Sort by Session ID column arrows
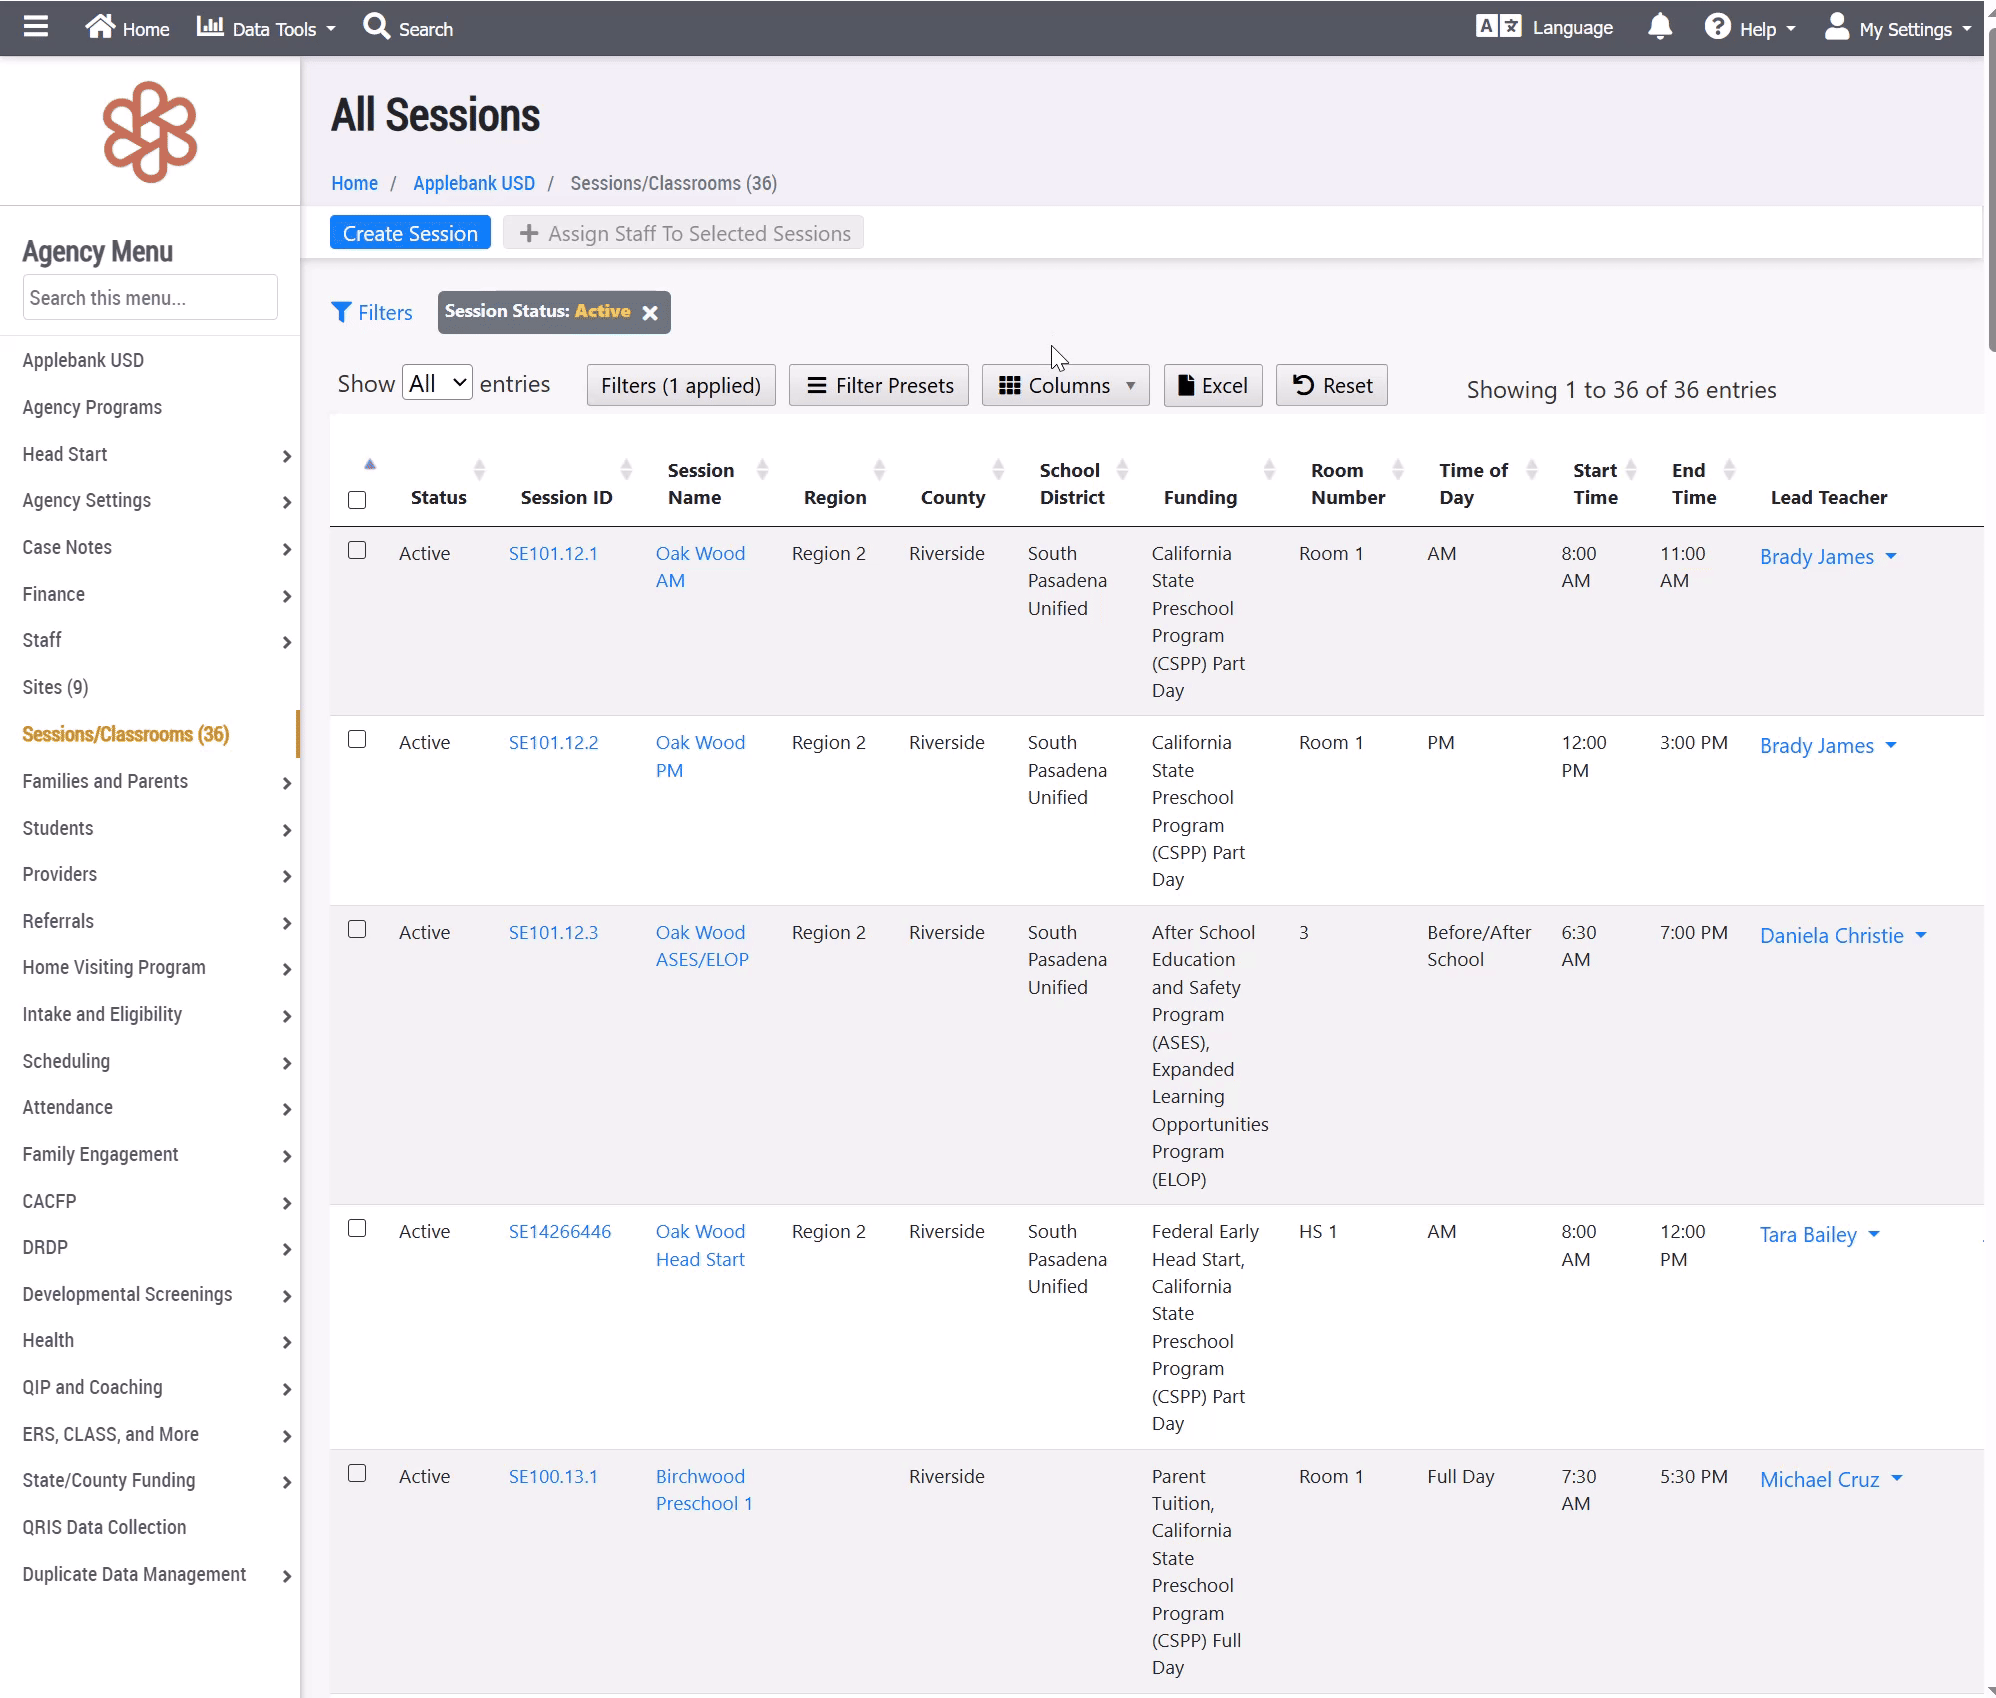Image resolution: width=1996 pixels, height=1698 pixels. [x=626, y=470]
